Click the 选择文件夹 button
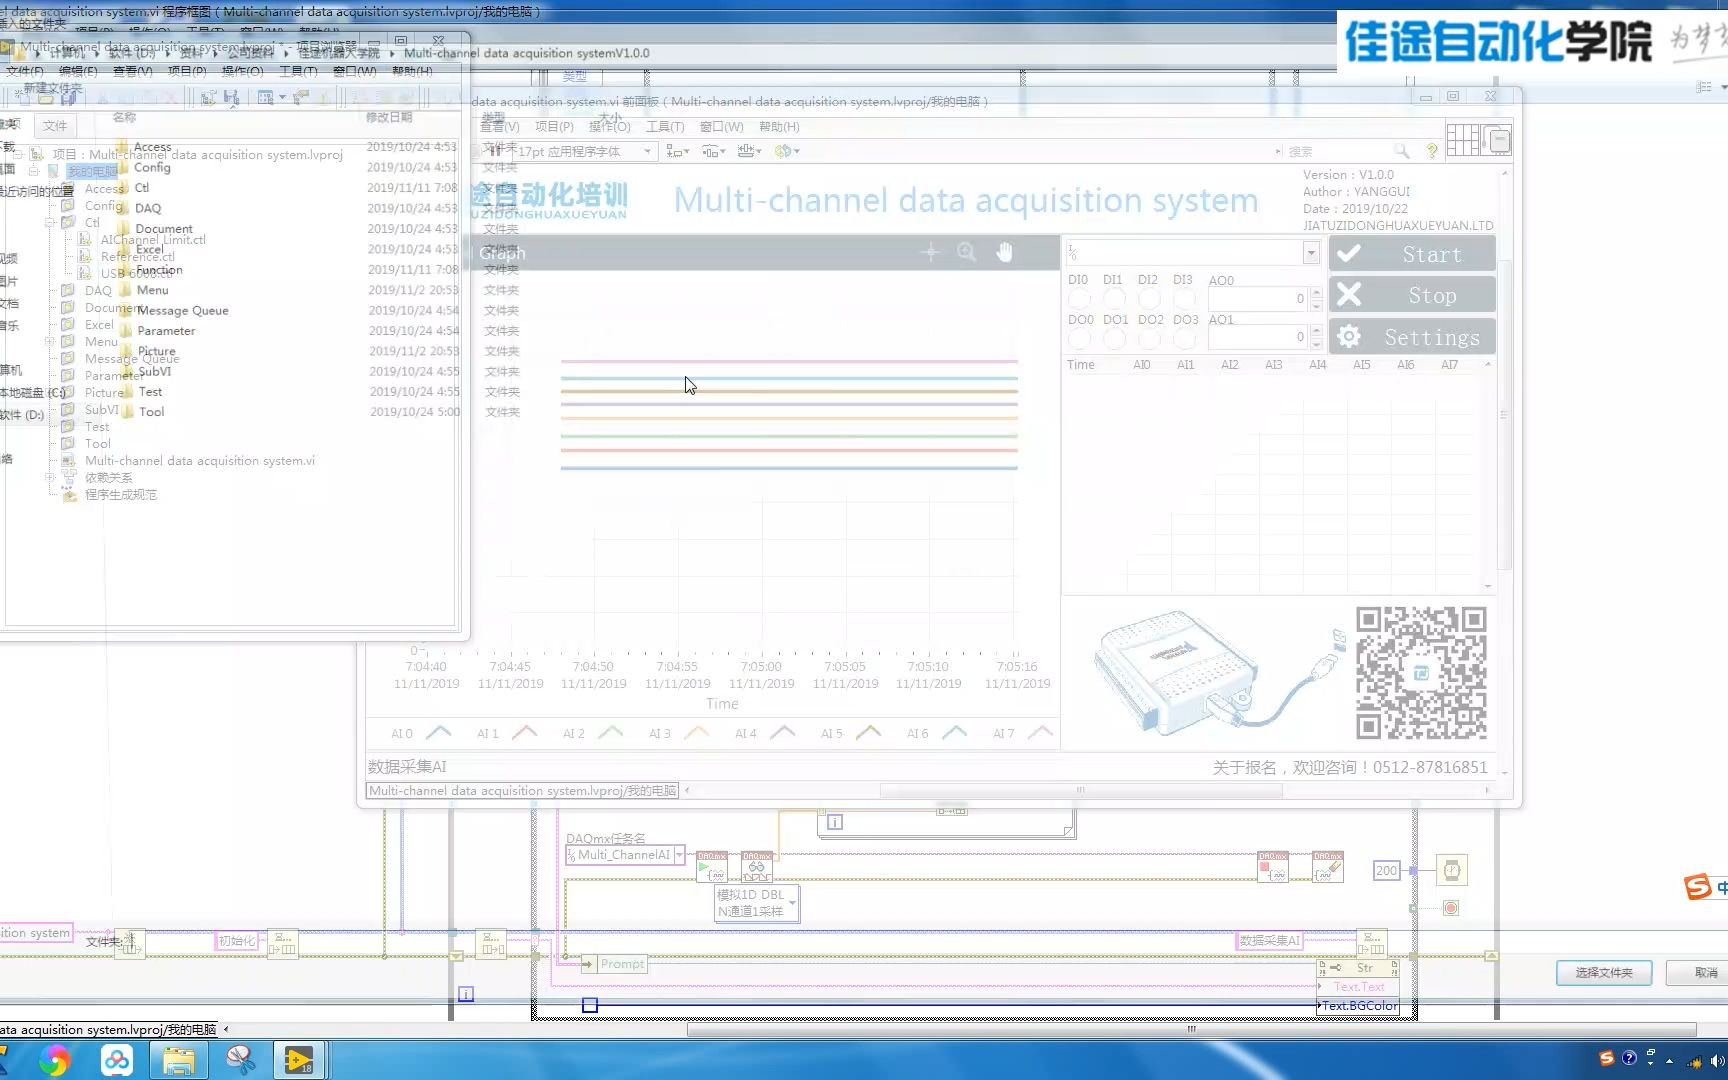Screen dimensions: 1728x1080 click(x=1603, y=972)
